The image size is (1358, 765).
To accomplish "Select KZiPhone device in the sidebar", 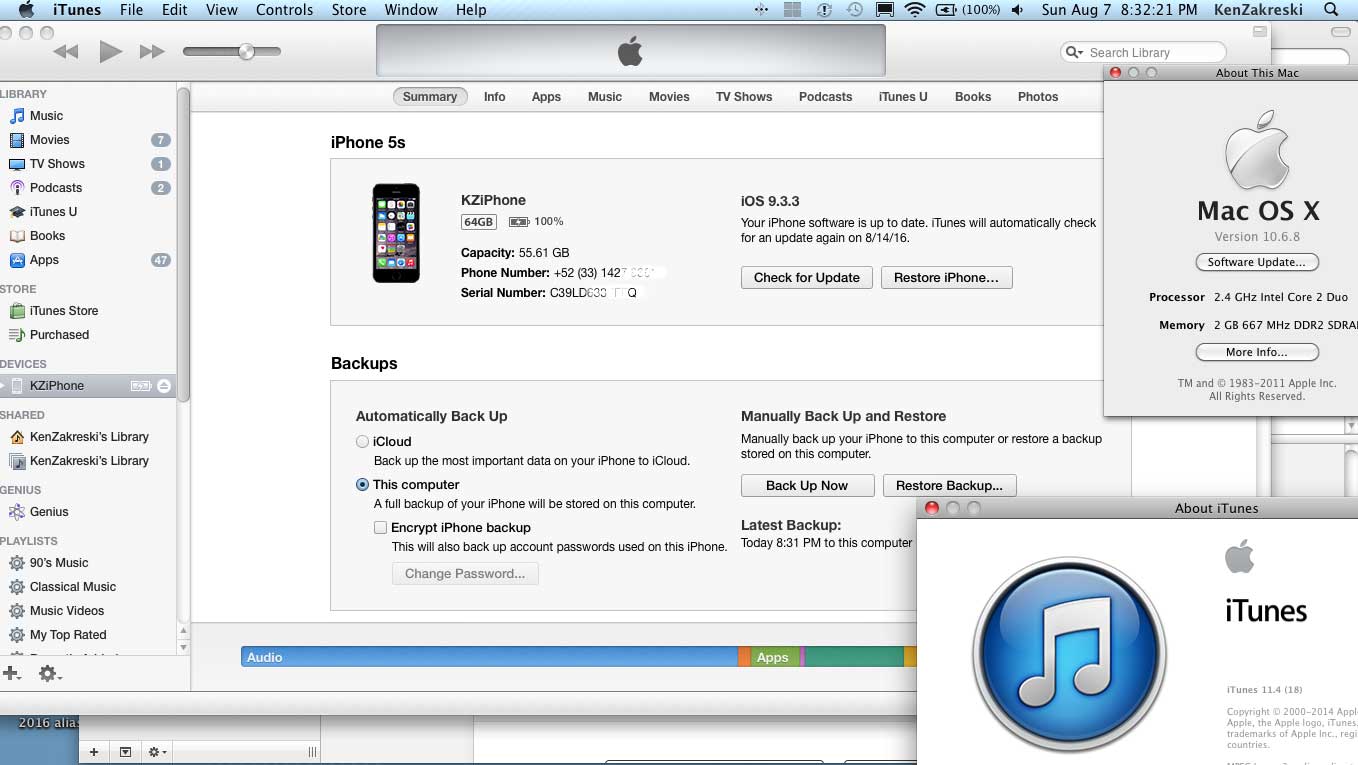I will click(88, 386).
